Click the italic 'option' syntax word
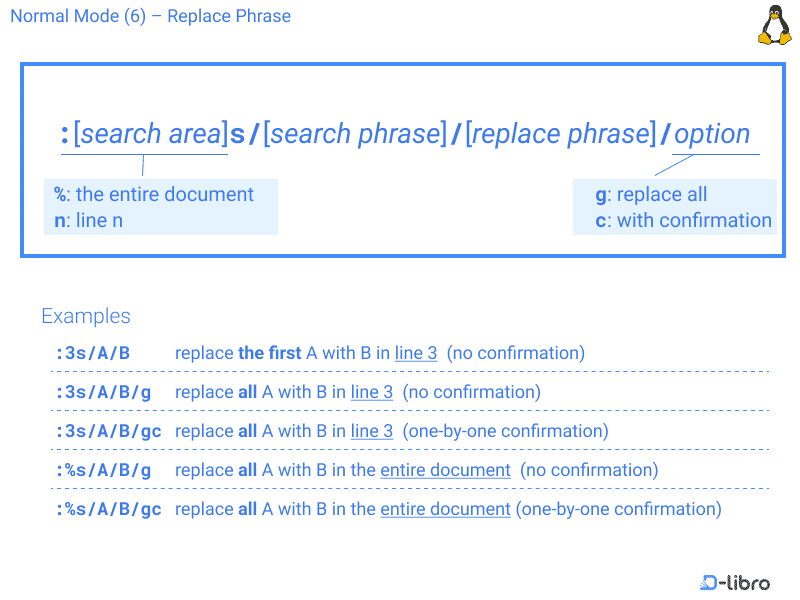Image resolution: width=800 pixels, height=600 pixels. pyautogui.click(x=712, y=134)
